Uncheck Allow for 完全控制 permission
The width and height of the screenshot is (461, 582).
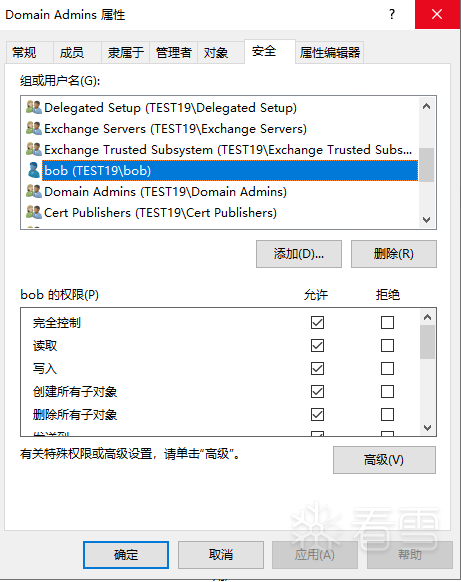tap(317, 323)
